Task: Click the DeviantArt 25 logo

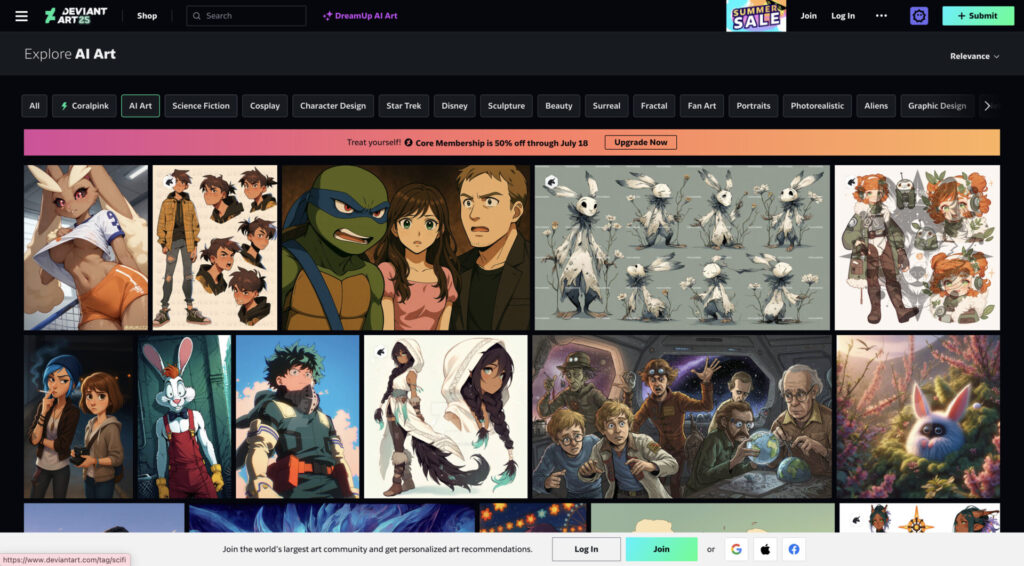Action: [76, 16]
